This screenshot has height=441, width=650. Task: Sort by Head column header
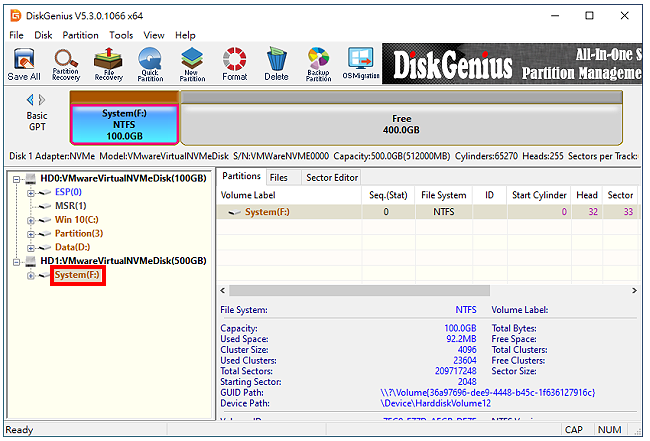tap(587, 195)
